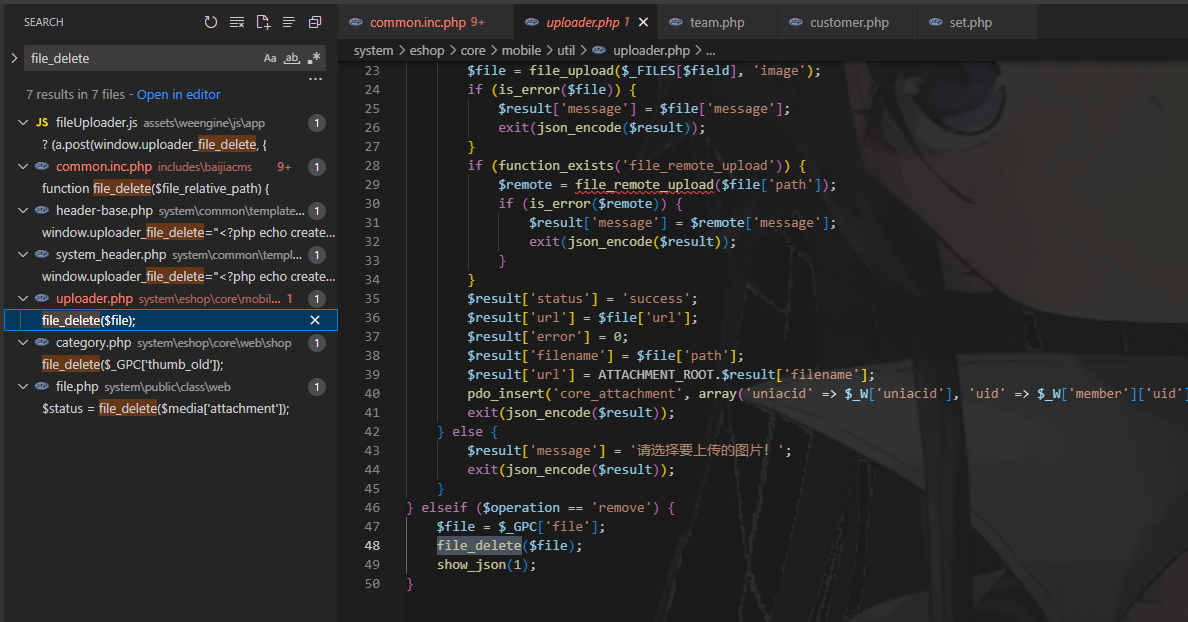Collapse all search results

(x=315, y=22)
